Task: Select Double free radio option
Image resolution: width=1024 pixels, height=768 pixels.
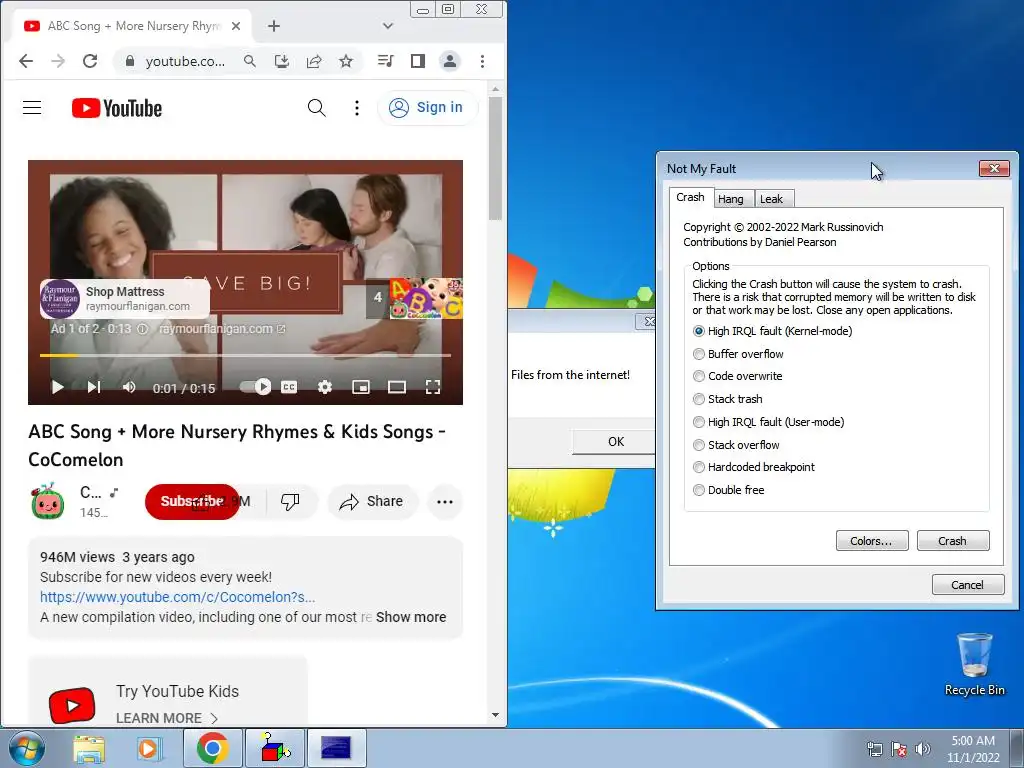Action: (x=729, y=490)
